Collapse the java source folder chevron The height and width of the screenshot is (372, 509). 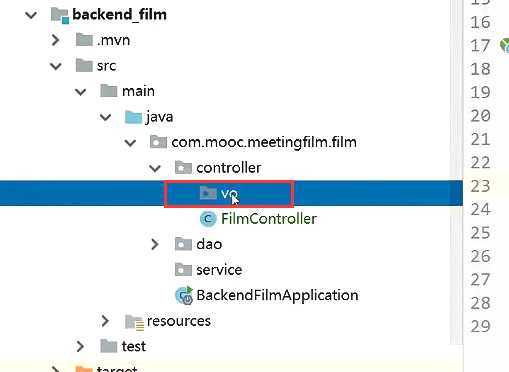[x=106, y=117]
